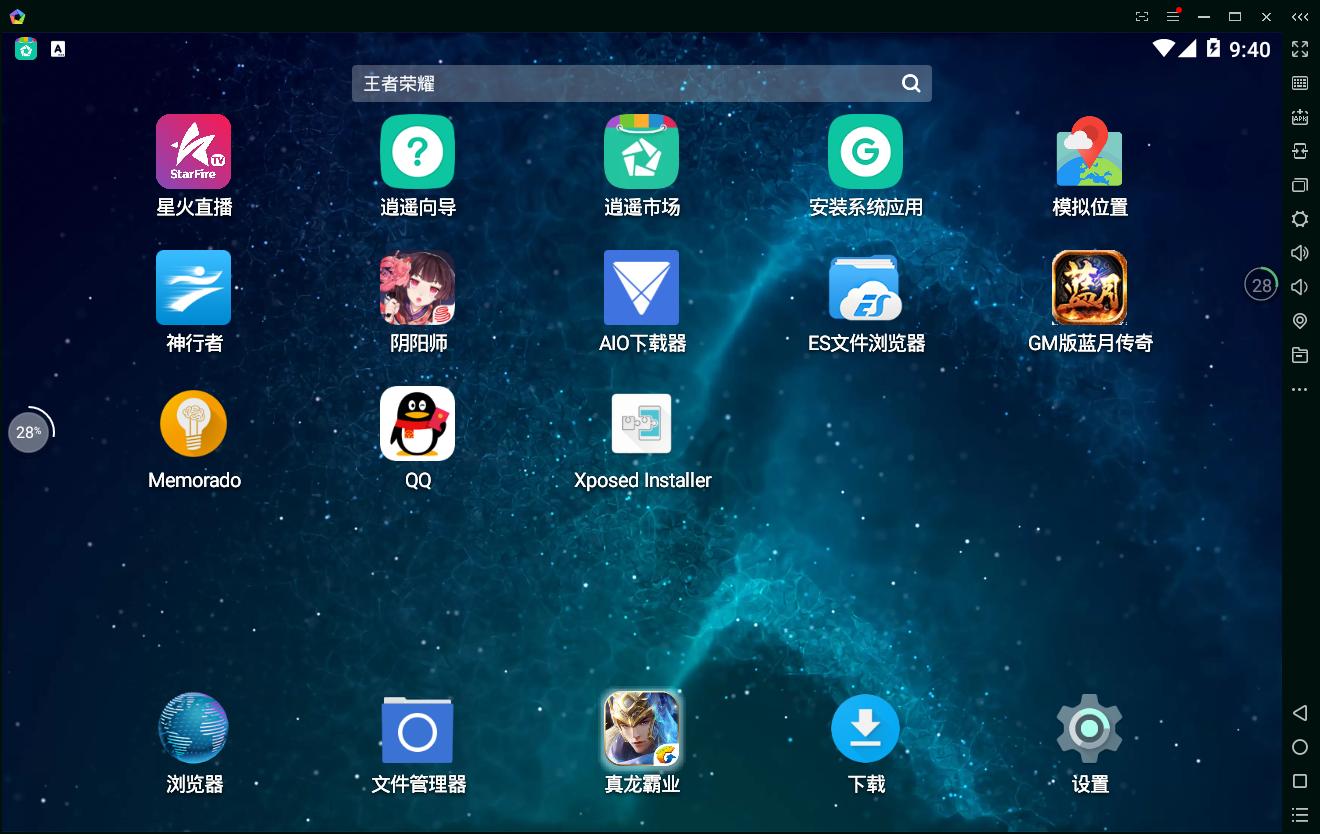This screenshot has height=834, width=1320.
Task: Open the 浏览器 browser in dock
Action: coord(194,728)
